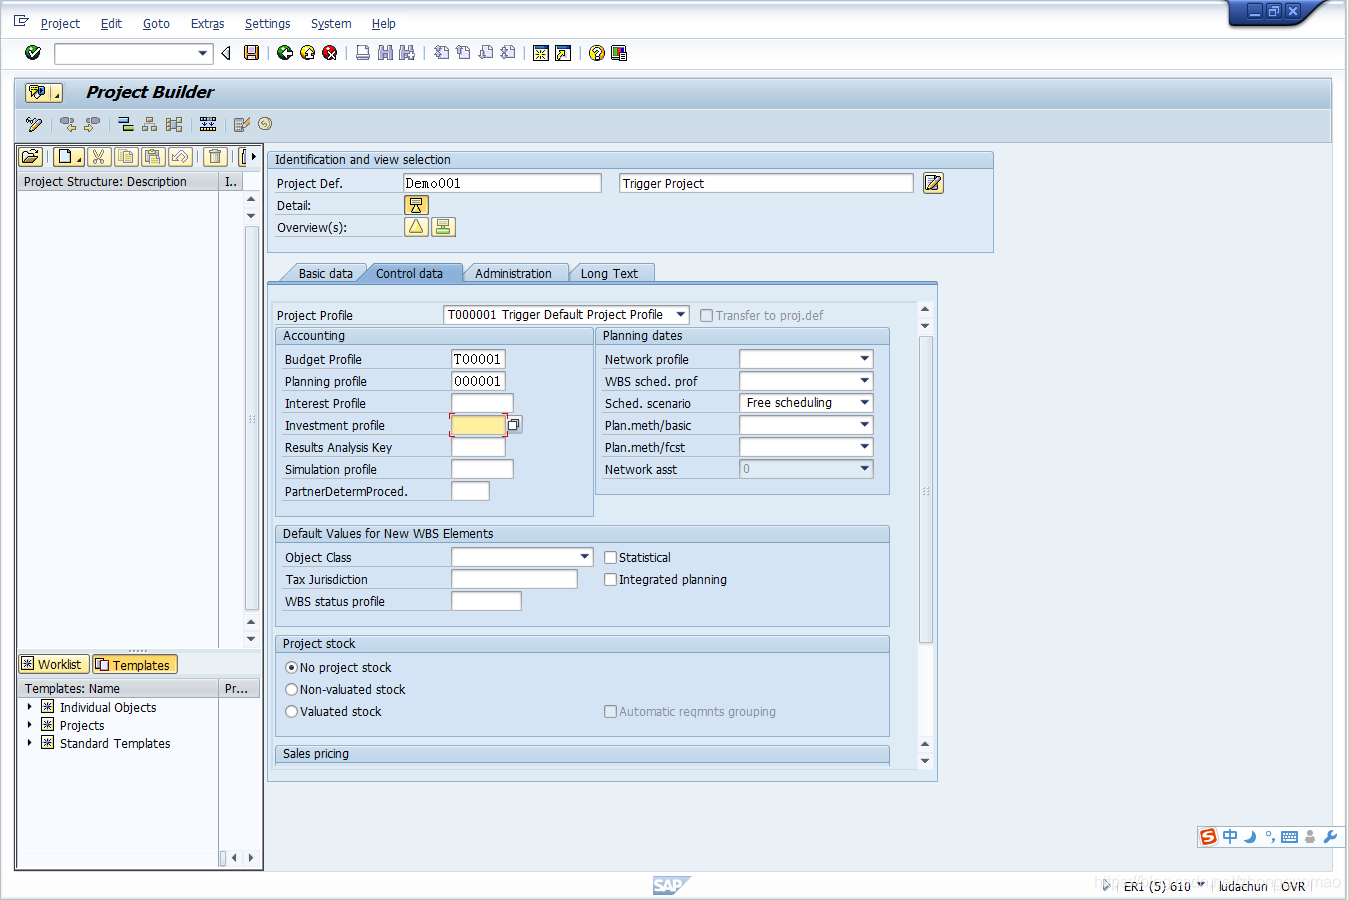Expand Individual Objects tree node
Screen dimensions: 1350x900
[x=30, y=707]
